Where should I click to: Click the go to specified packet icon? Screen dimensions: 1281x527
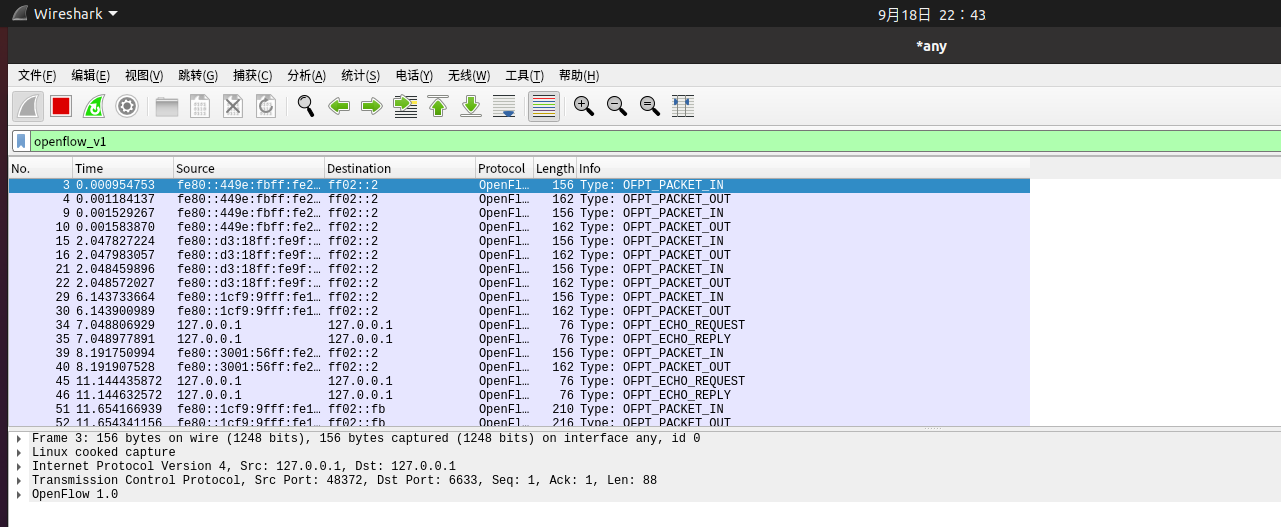click(405, 106)
